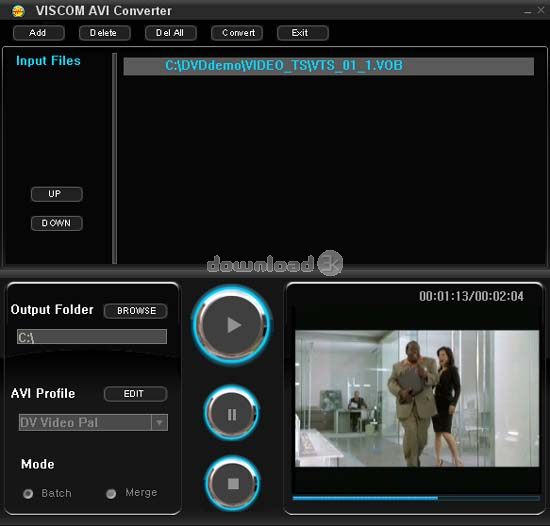The image size is (550, 526).
Task: Move the selected file UP
Action: (57, 194)
